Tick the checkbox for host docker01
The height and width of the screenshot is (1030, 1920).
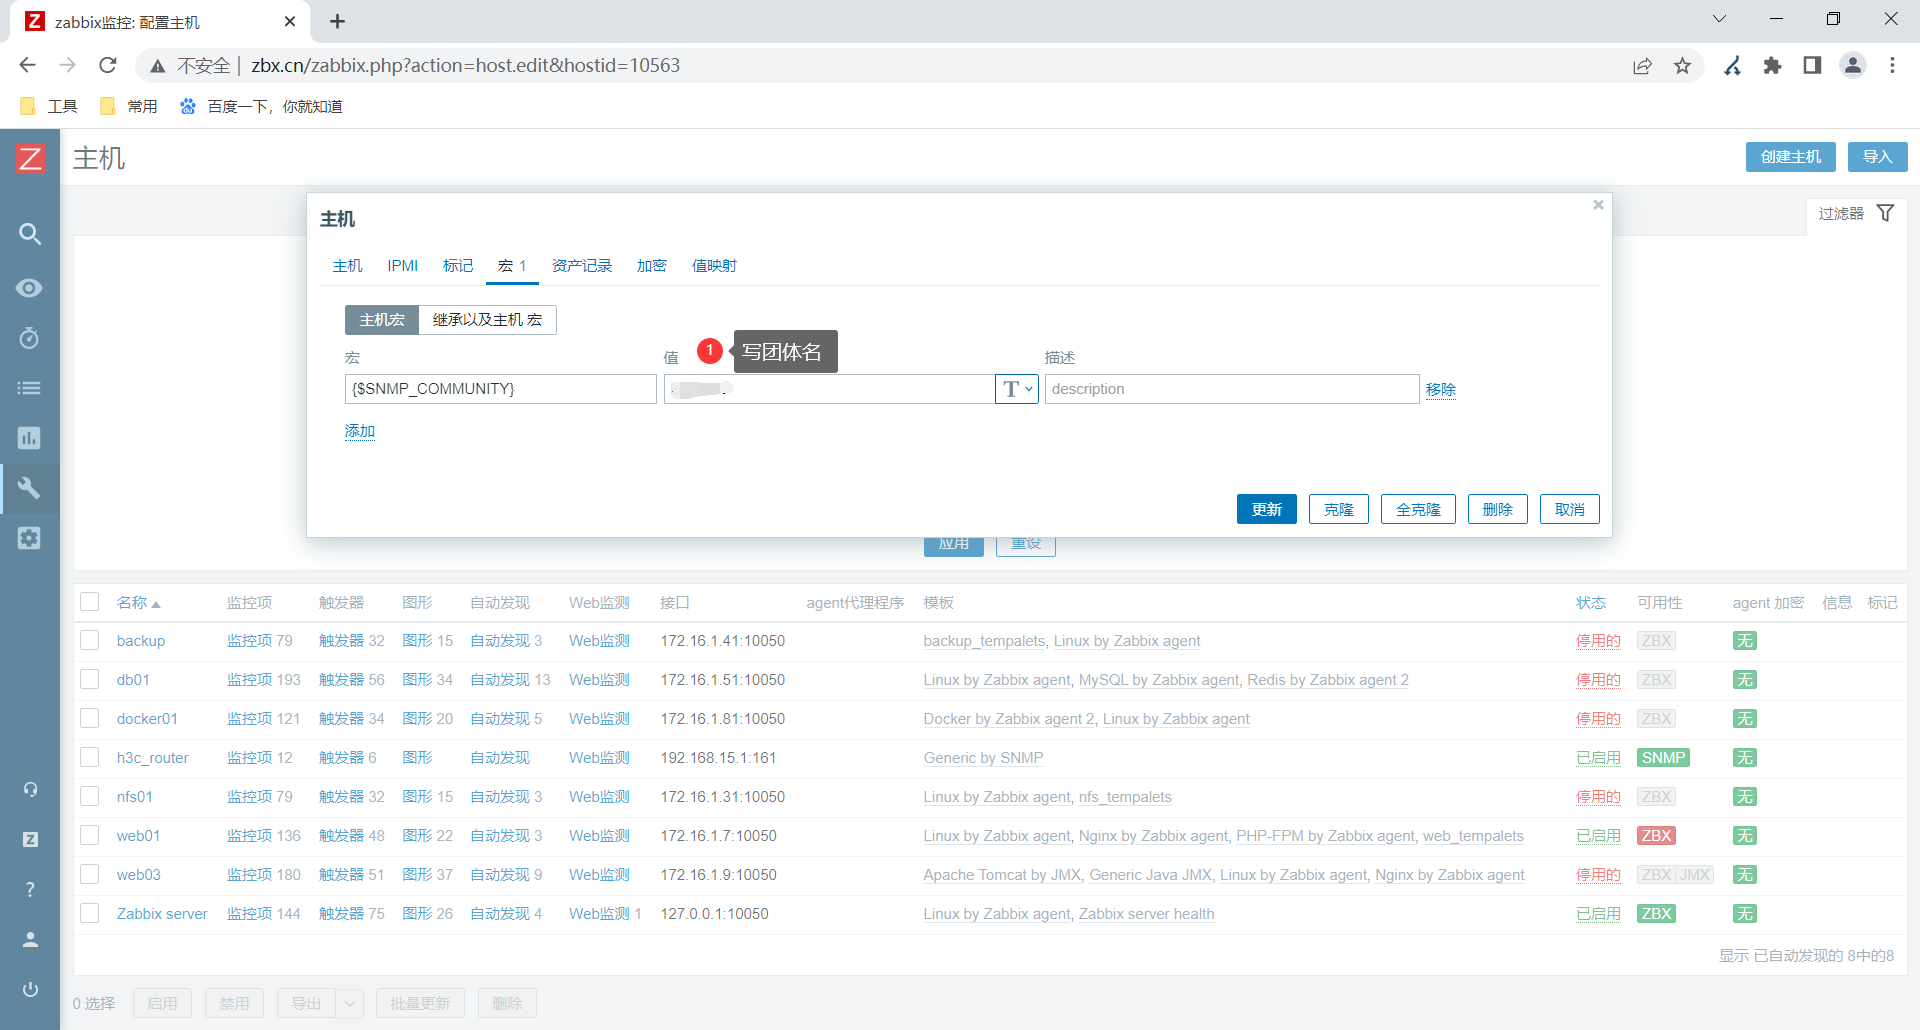pos(90,718)
